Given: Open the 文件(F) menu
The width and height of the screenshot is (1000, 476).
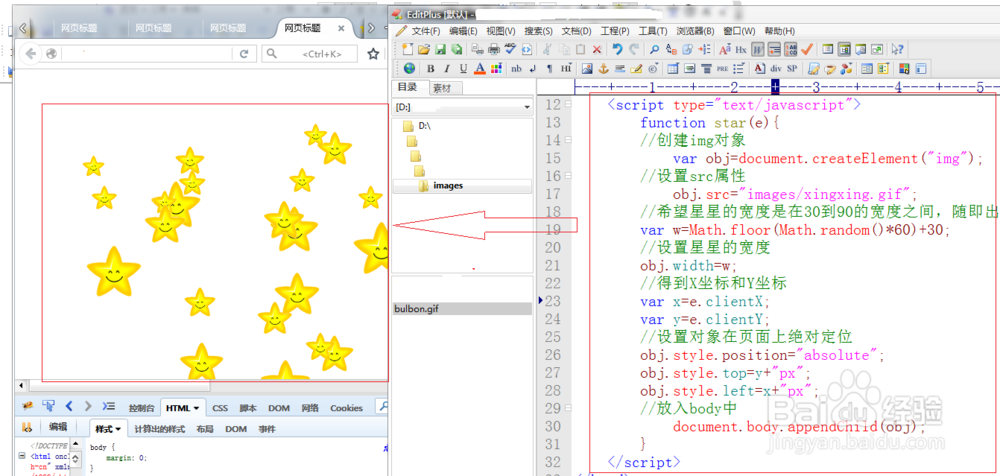Looking at the screenshot, I should pos(425,31).
